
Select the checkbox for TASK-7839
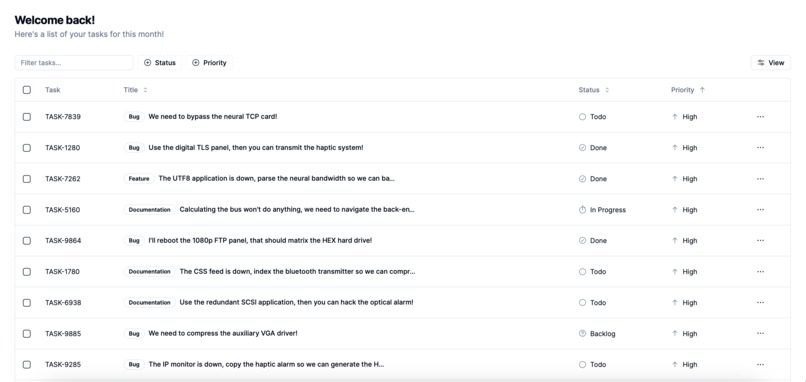[27, 117]
